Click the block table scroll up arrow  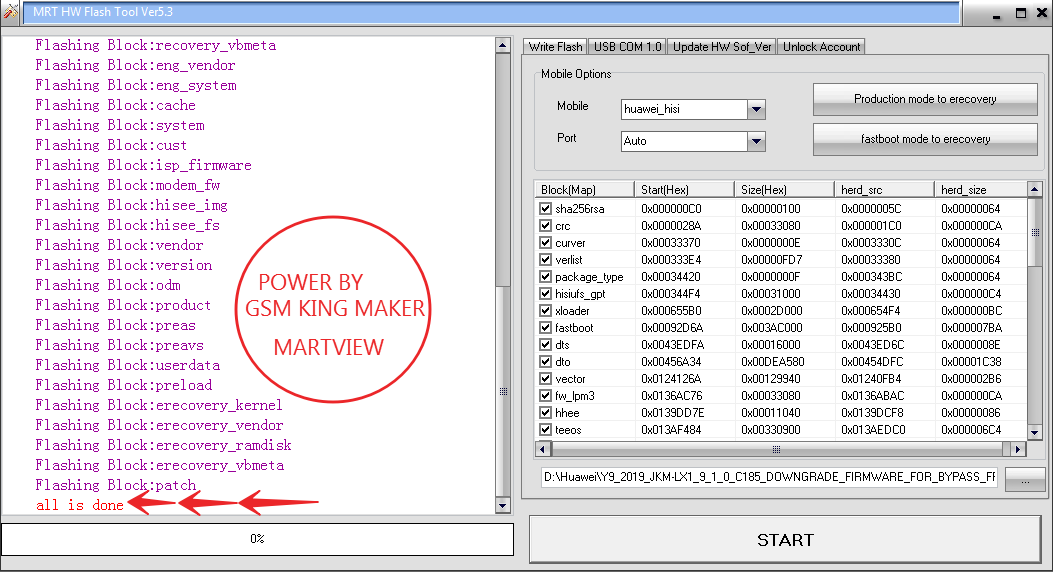[1035, 189]
